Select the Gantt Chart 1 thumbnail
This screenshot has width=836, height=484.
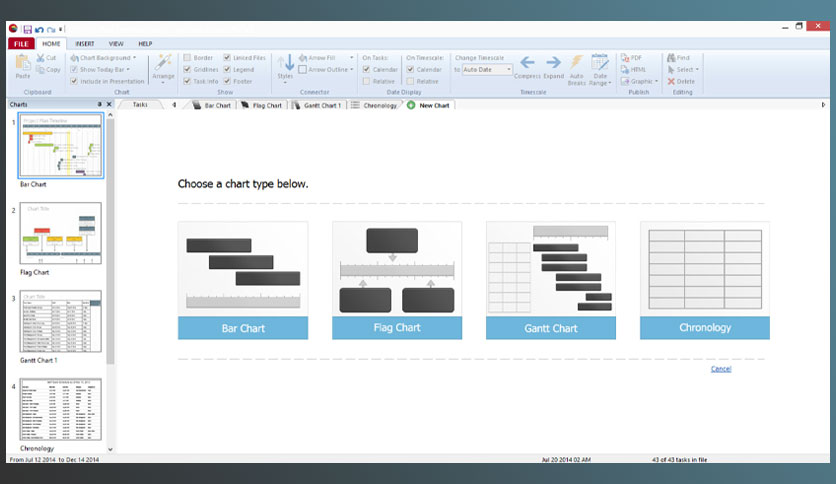coord(61,321)
